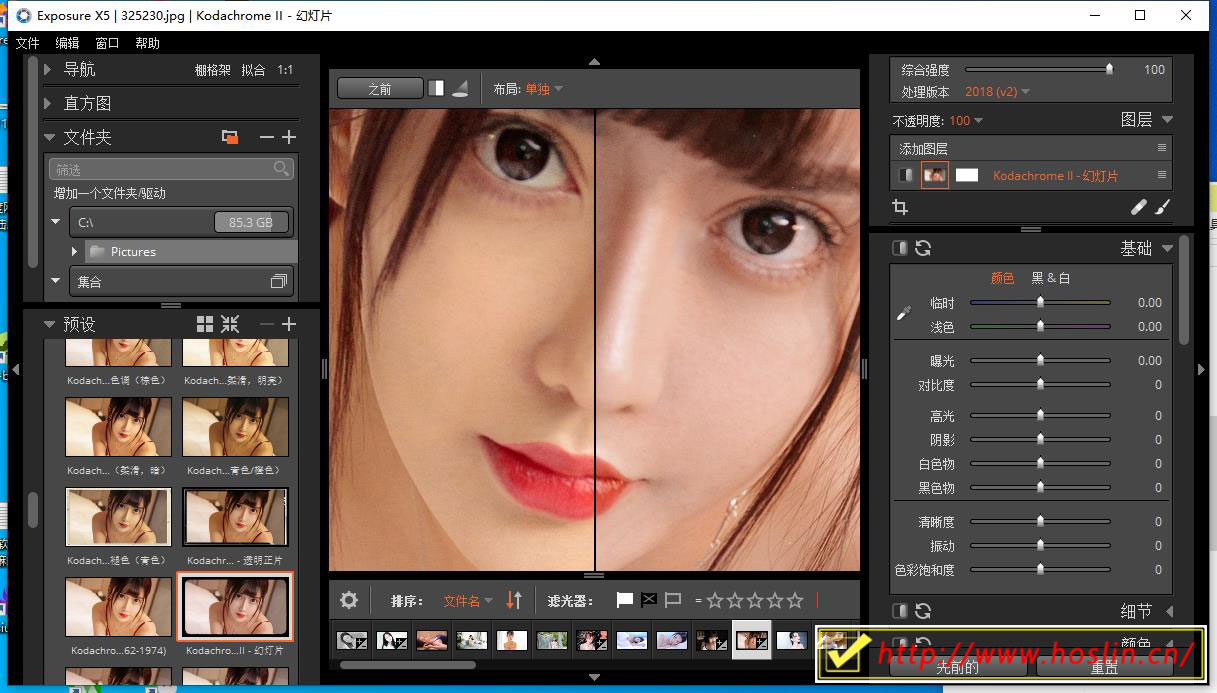Toggle the 之前 before view button
Image resolution: width=1217 pixels, height=693 pixels.
point(380,88)
